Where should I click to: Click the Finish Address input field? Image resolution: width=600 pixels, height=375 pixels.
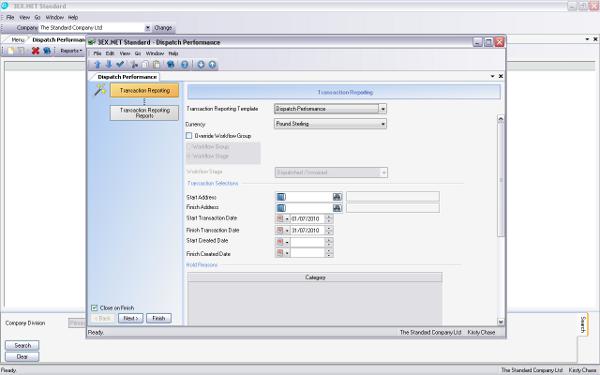coord(309,208)
